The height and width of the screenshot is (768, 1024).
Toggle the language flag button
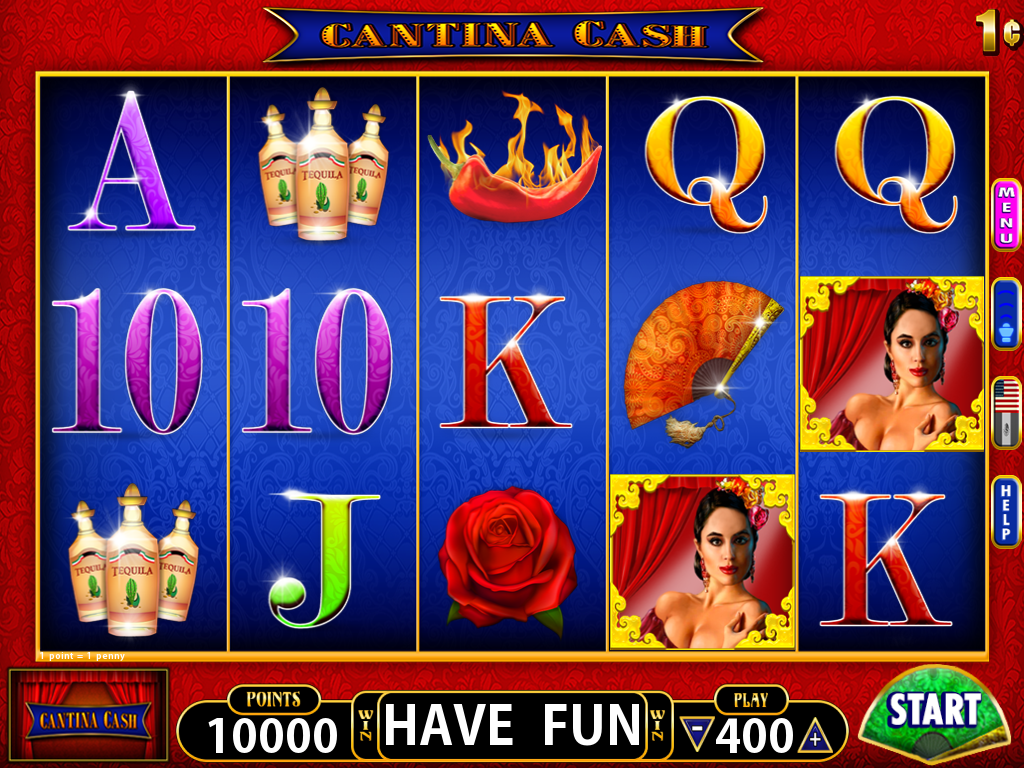click(1006, 413)
